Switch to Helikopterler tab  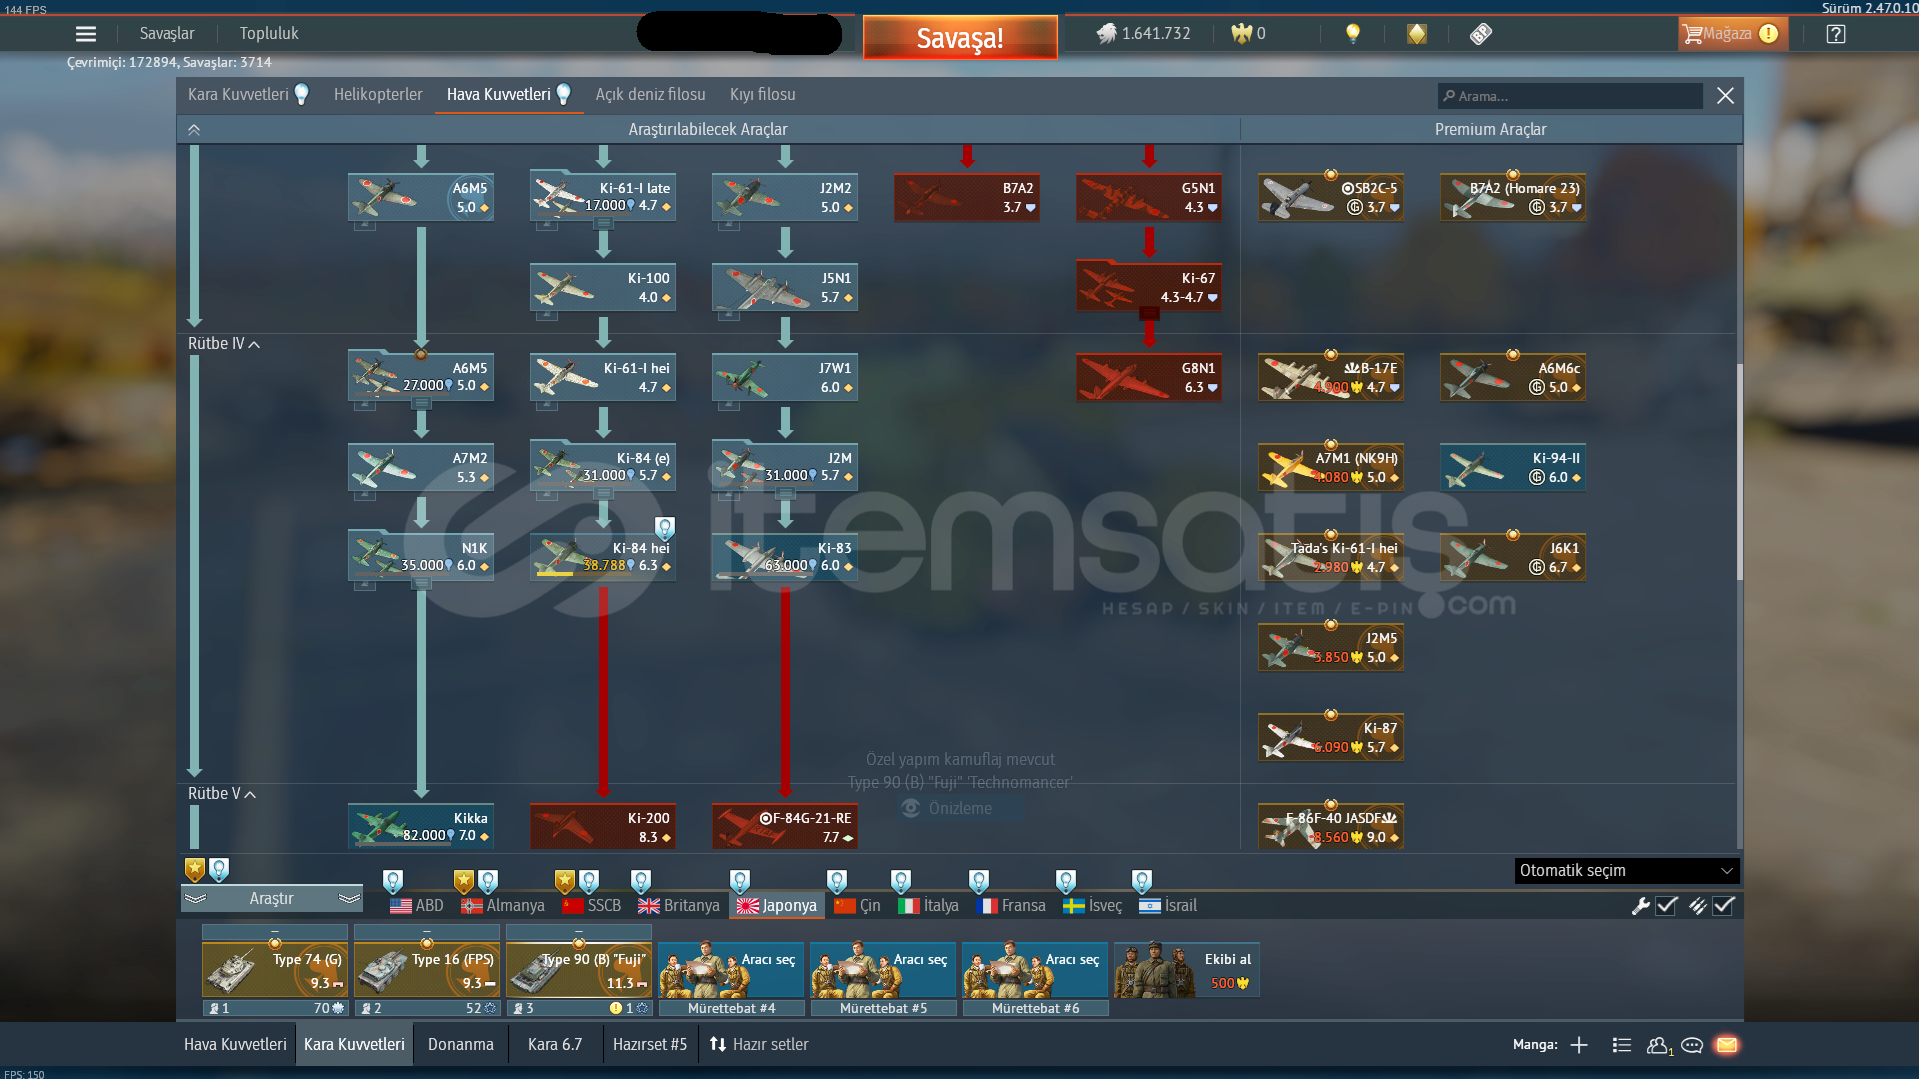click(378, 95)
